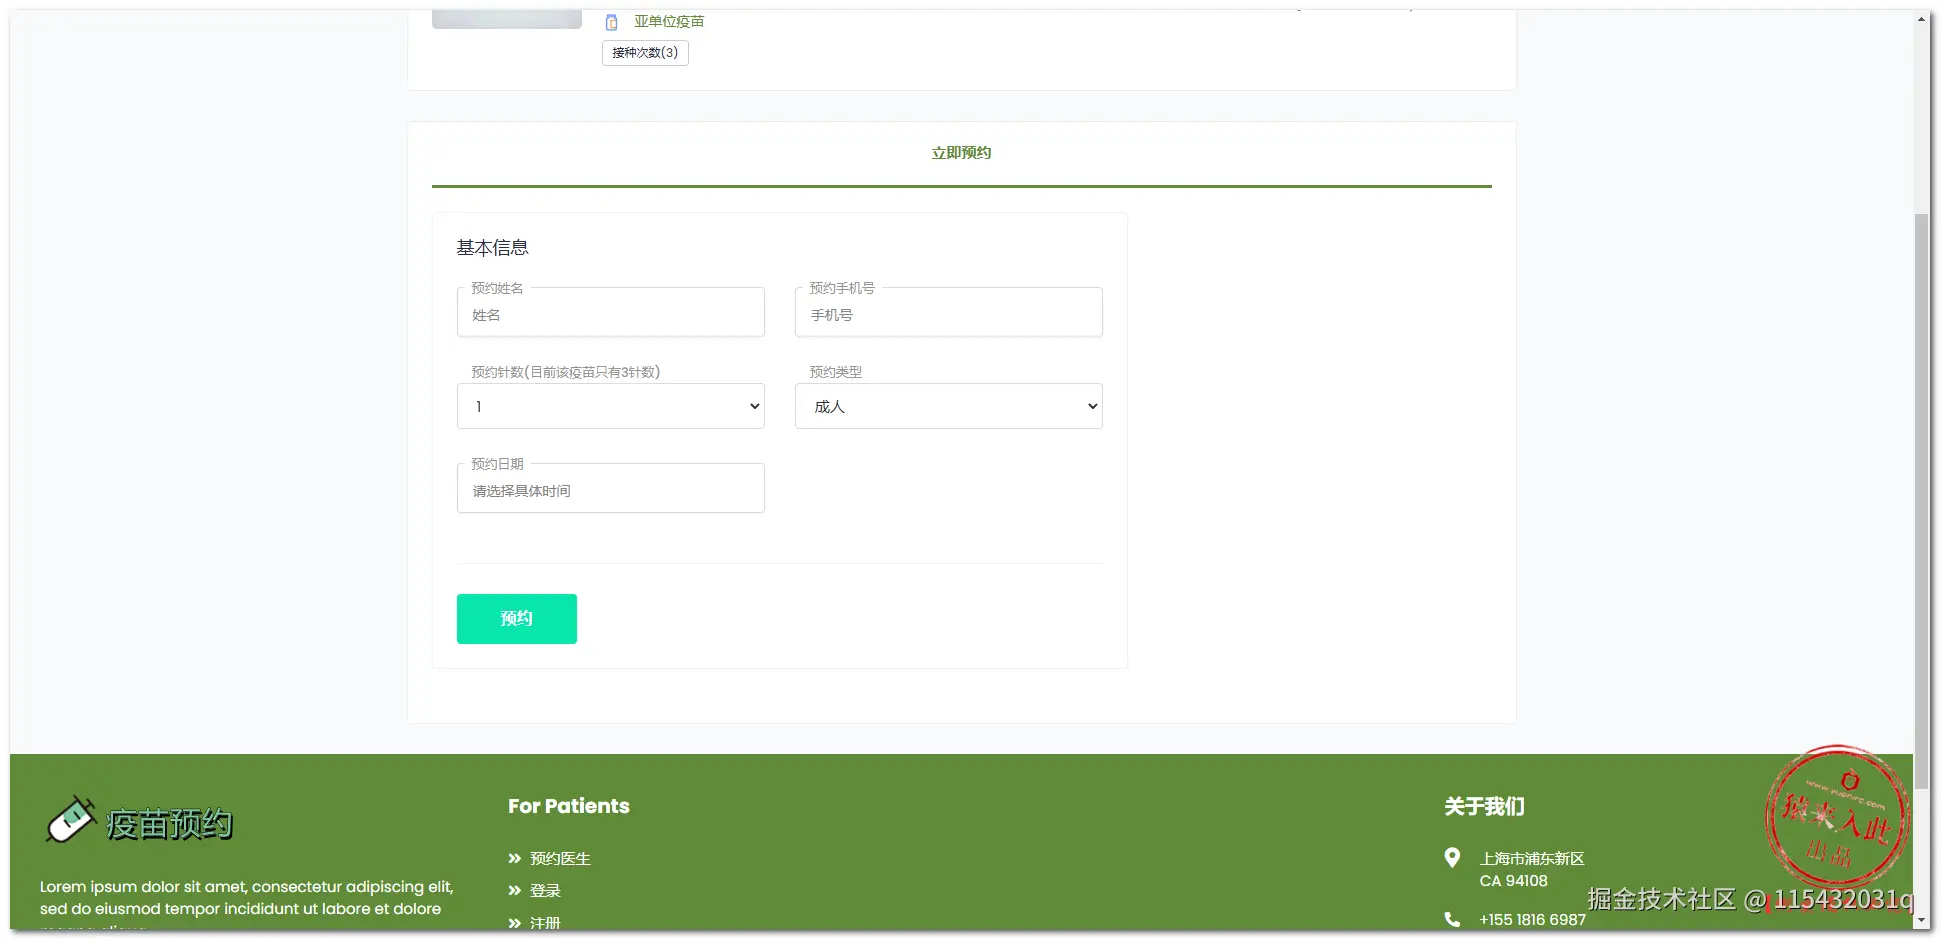
Task: Click the 疫苗预约 footer logo text
Action: pos(169,824)
